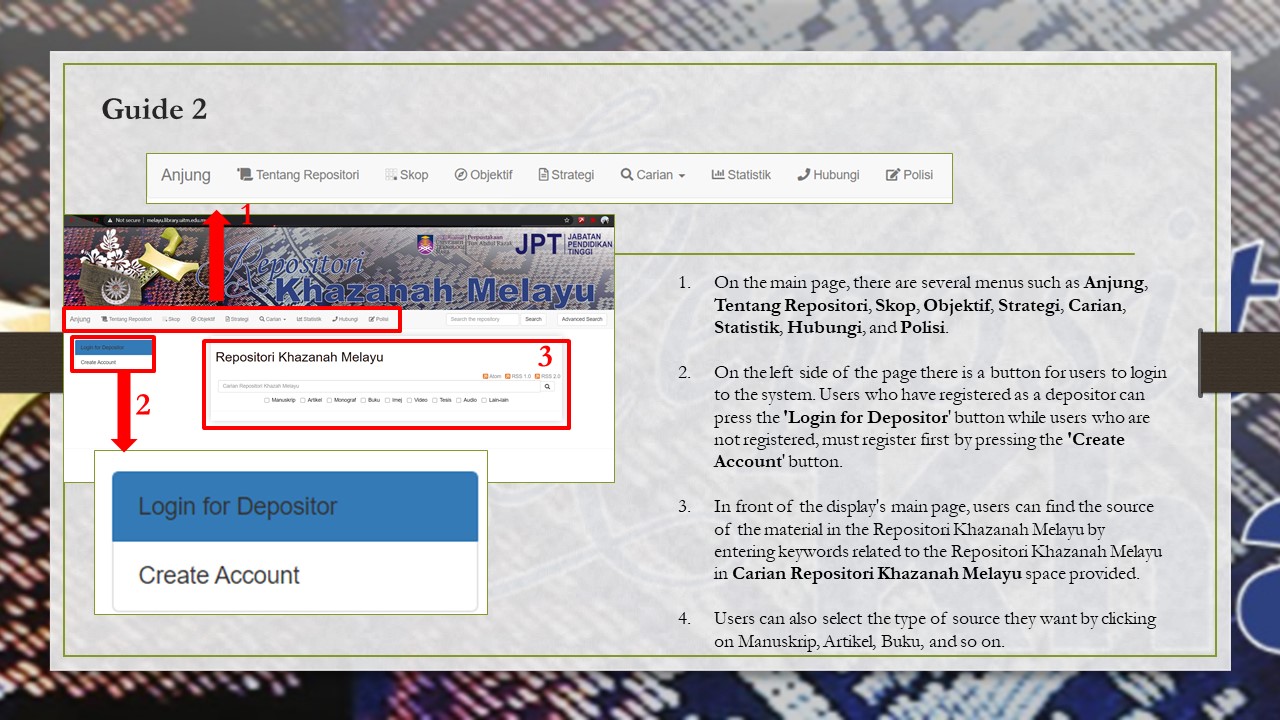This screenshot has height=720, width=1280.
Task: Click inside the Search the repository field
Action: [x=483, y=319]
